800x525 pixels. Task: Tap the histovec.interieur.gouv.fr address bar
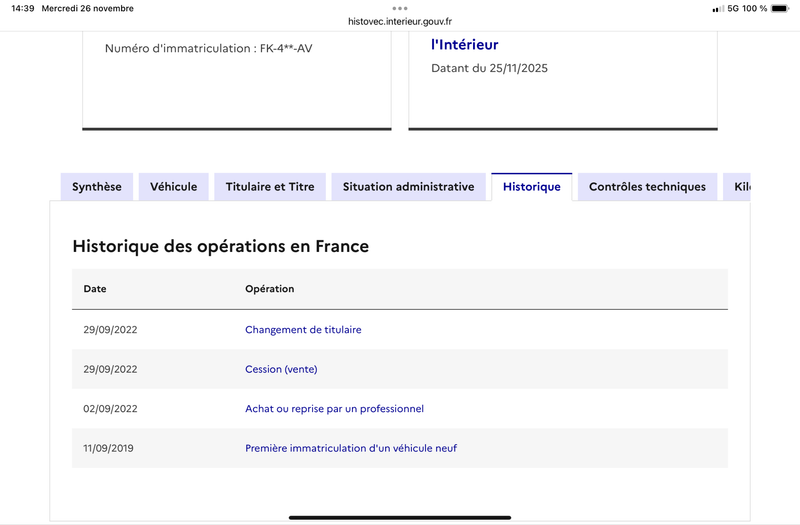tap(400, 21)
